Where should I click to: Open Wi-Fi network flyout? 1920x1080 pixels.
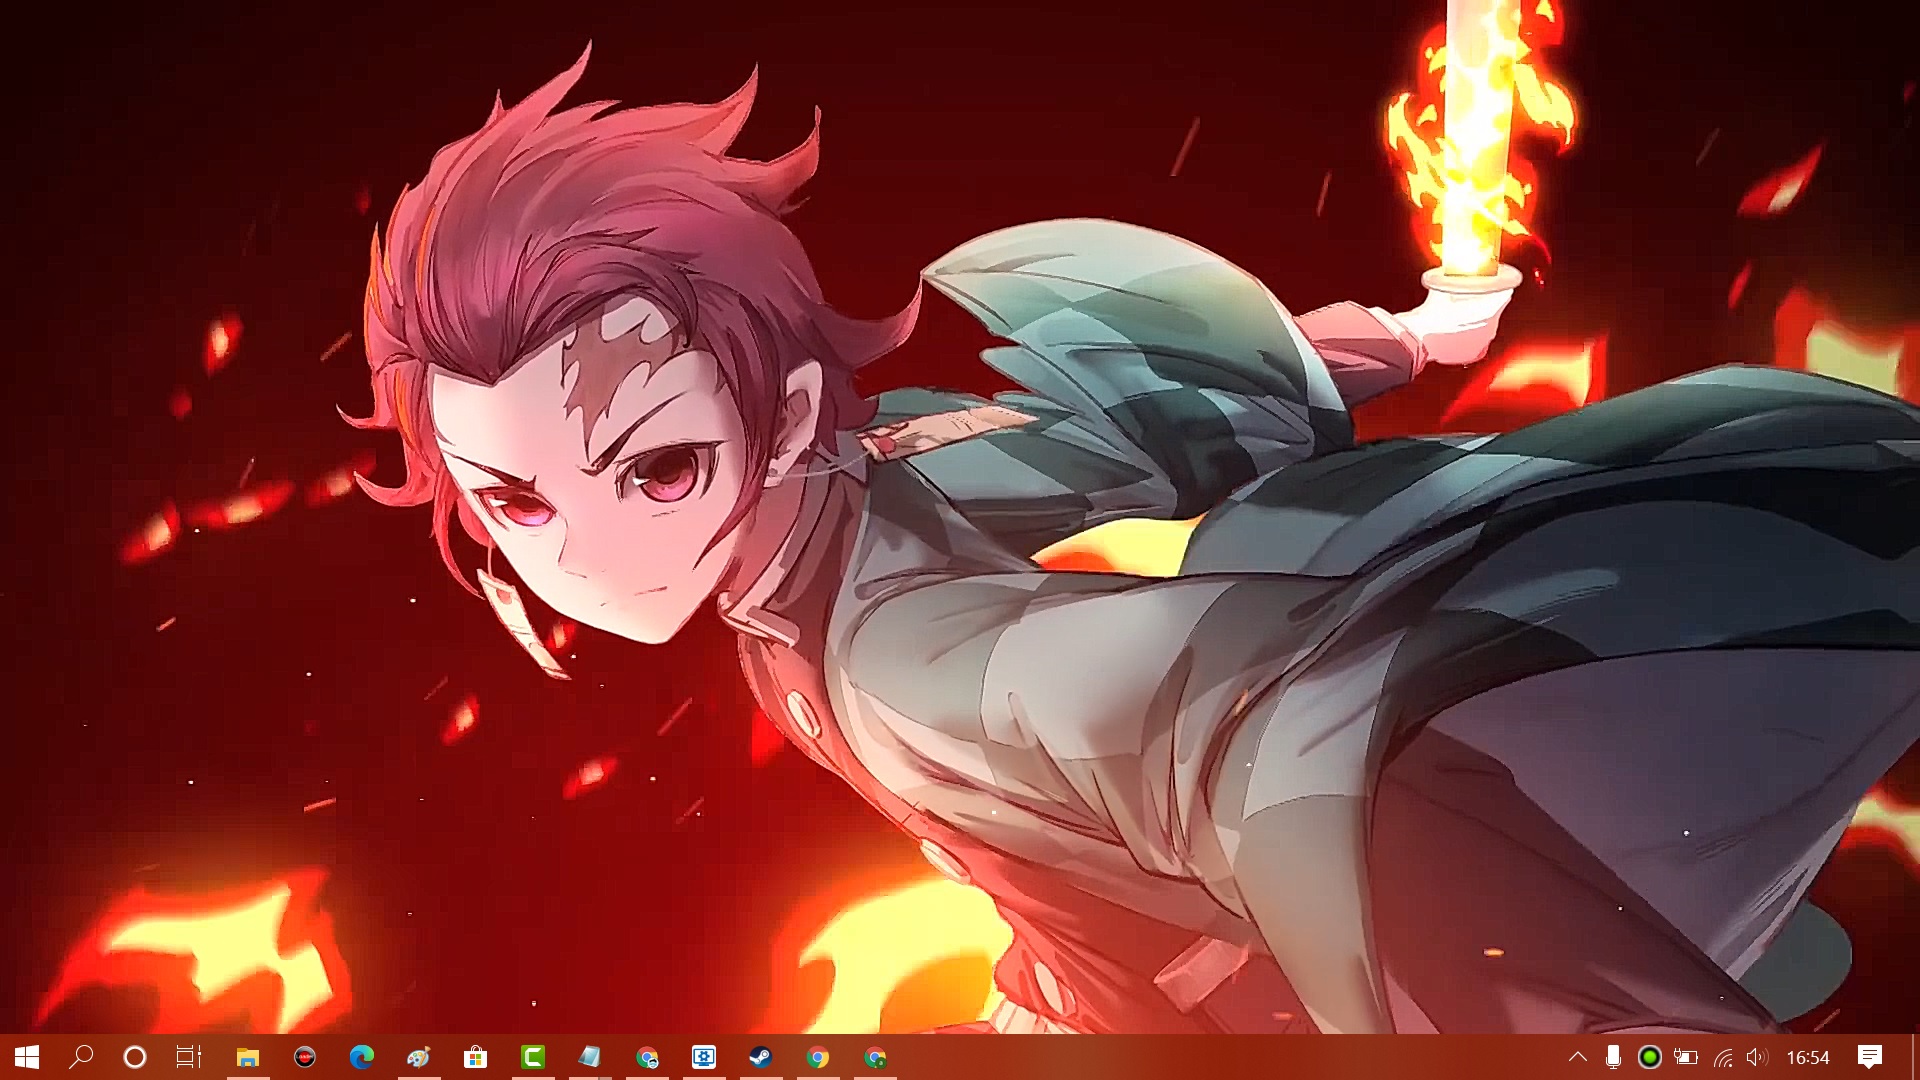[x=1722, y=1057]
